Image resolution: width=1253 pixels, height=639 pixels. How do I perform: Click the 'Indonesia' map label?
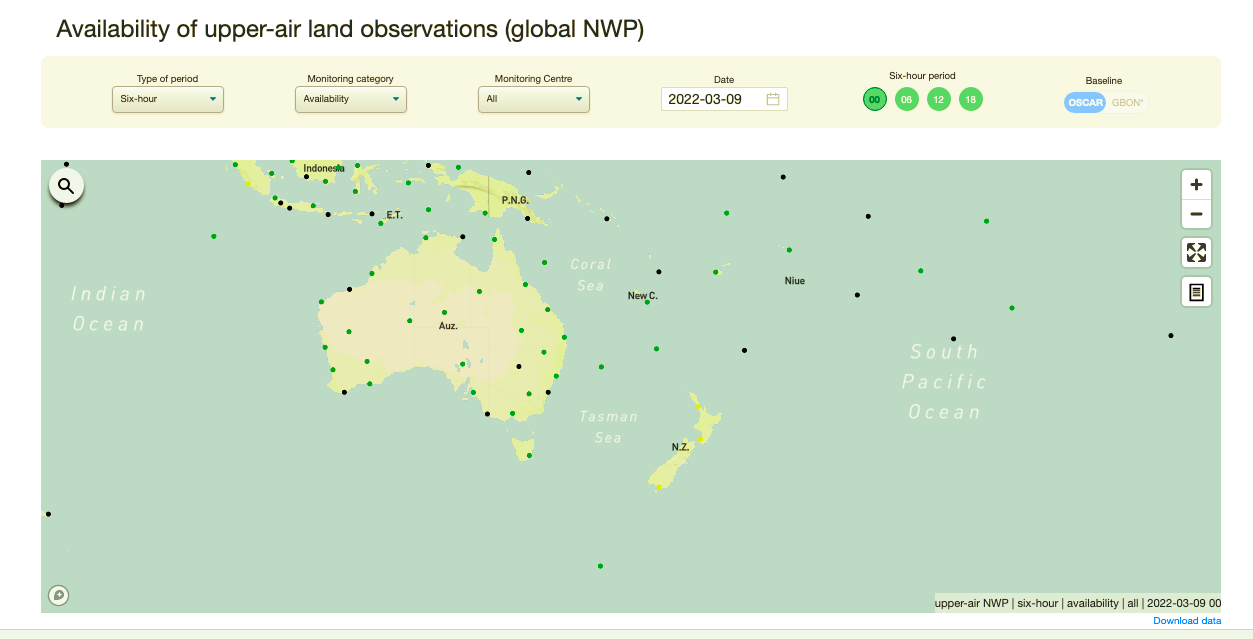[x=323, y=168]
